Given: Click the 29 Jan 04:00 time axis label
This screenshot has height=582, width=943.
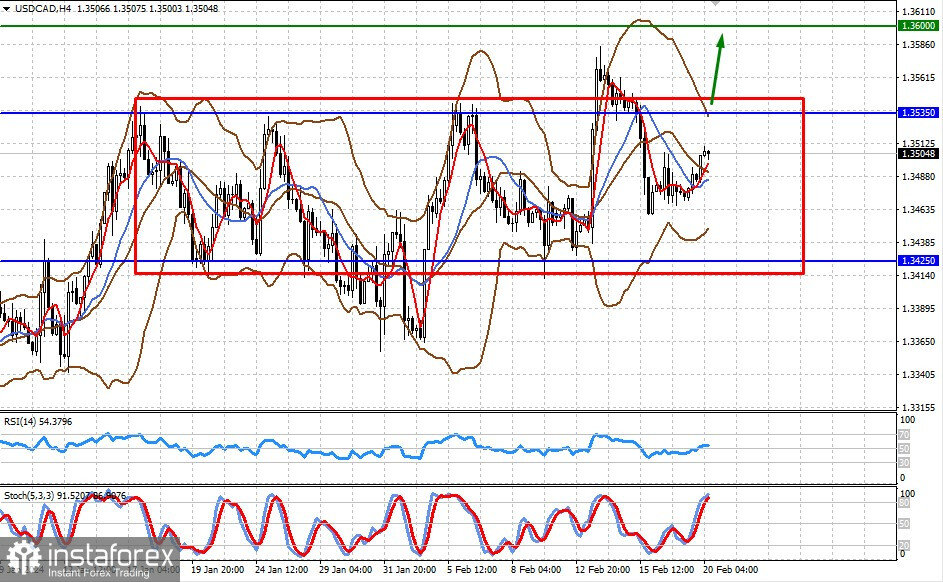Looking at the screenshot, I should click(x=345, y=569).
